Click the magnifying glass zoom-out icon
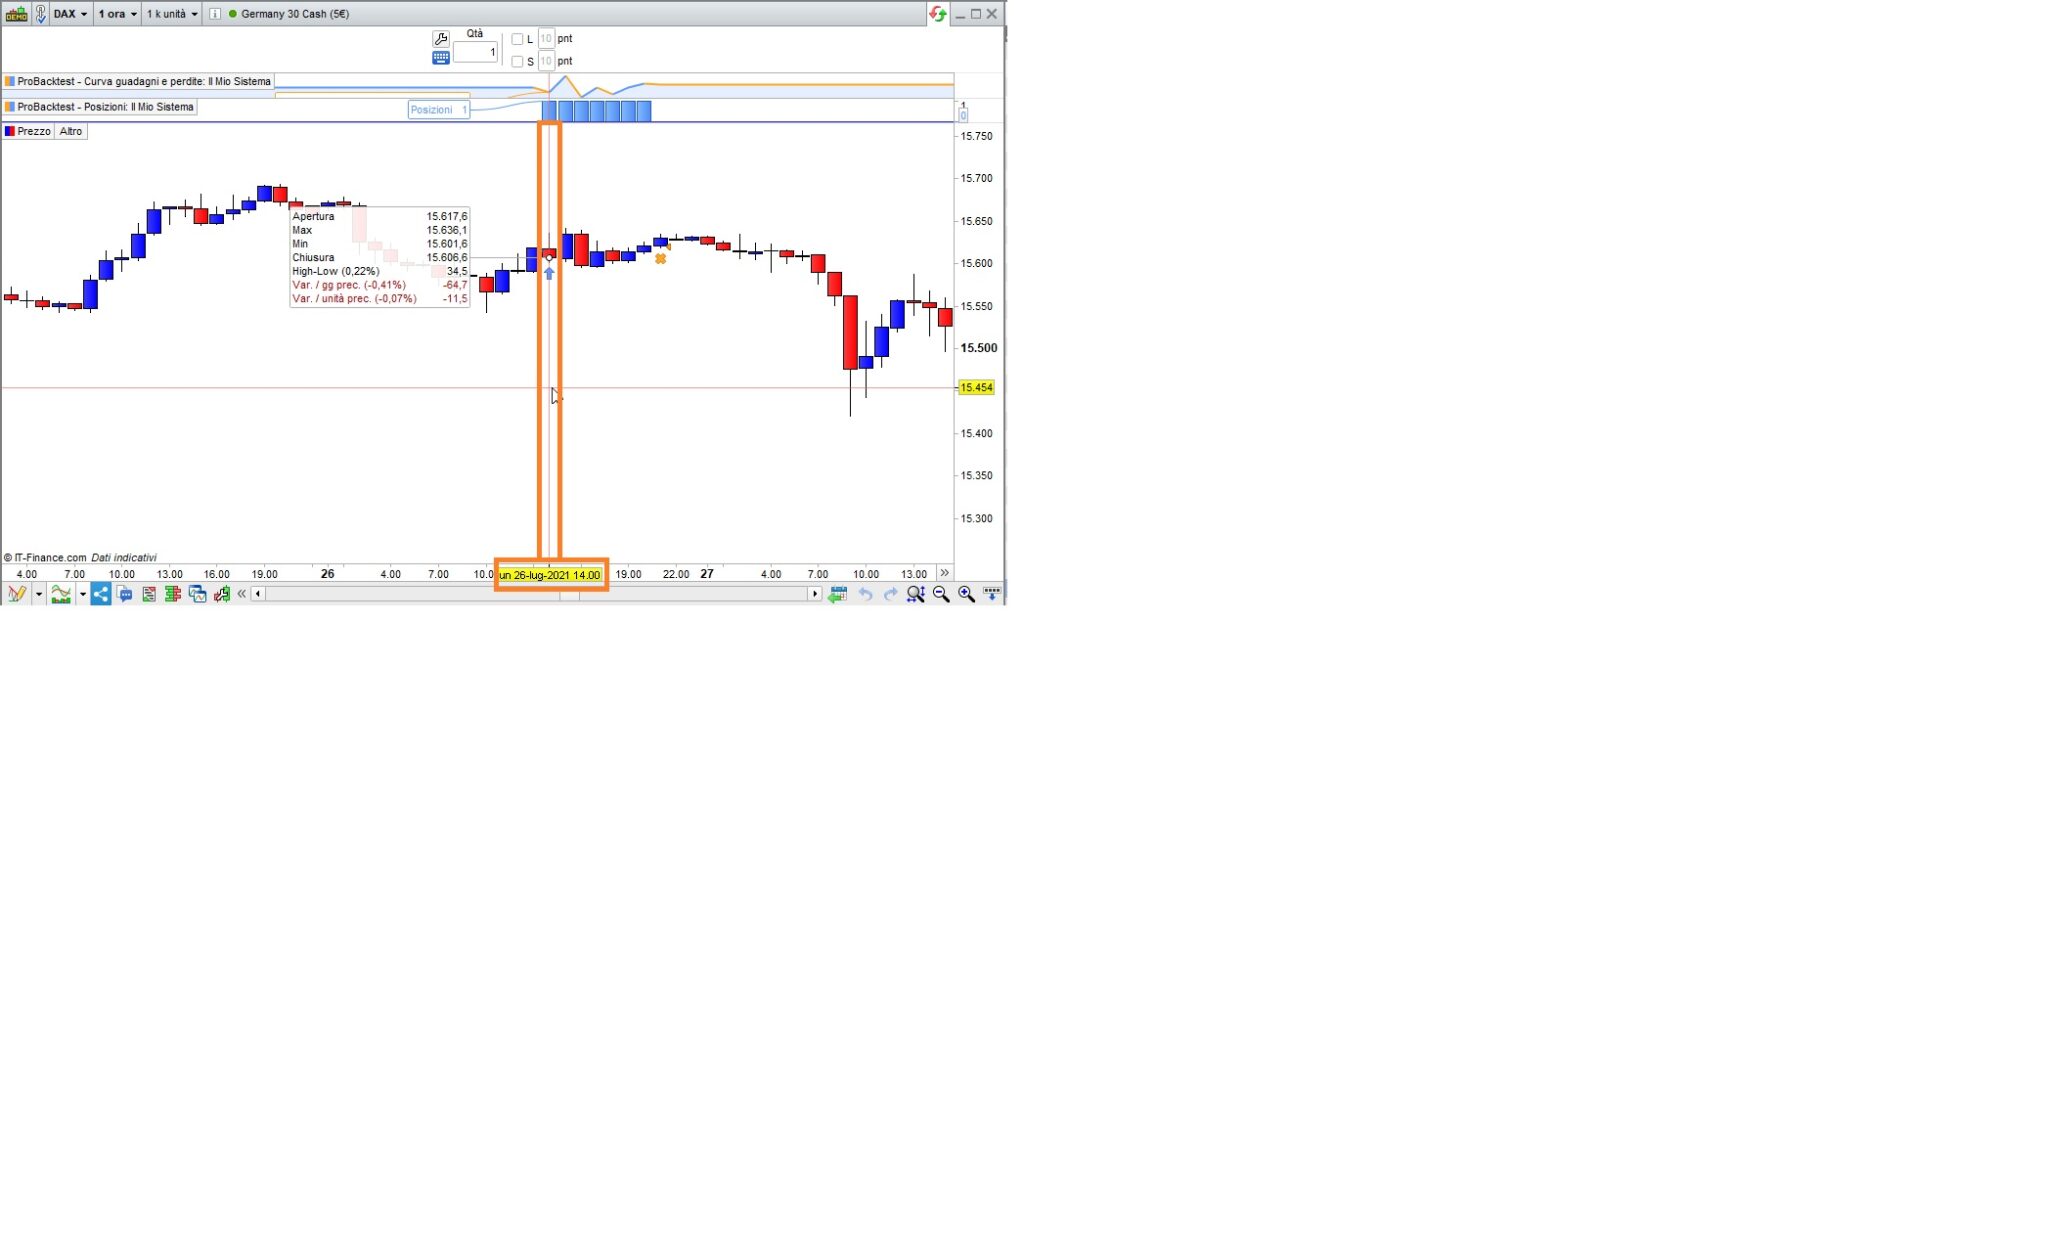The height and width of the screenshot is (1246, 2048). (x=941, y=594)
